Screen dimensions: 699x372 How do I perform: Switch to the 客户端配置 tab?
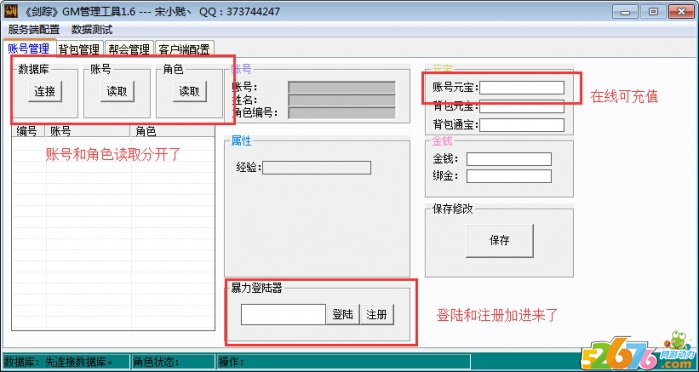(185, 49)
